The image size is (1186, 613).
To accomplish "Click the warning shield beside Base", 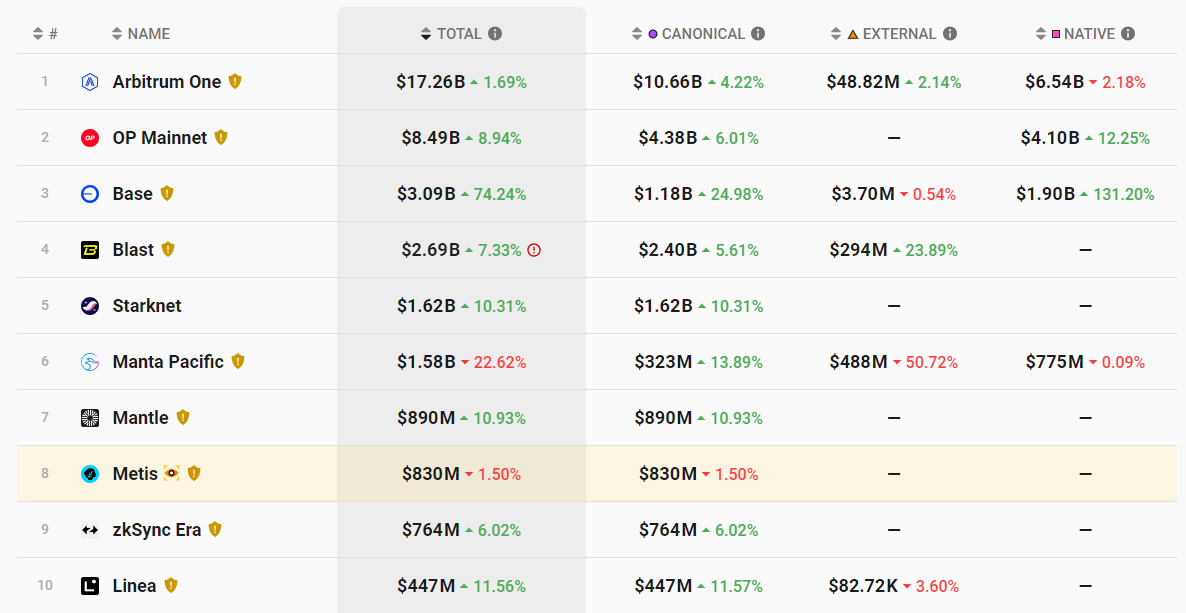I will tap(167, 193).
